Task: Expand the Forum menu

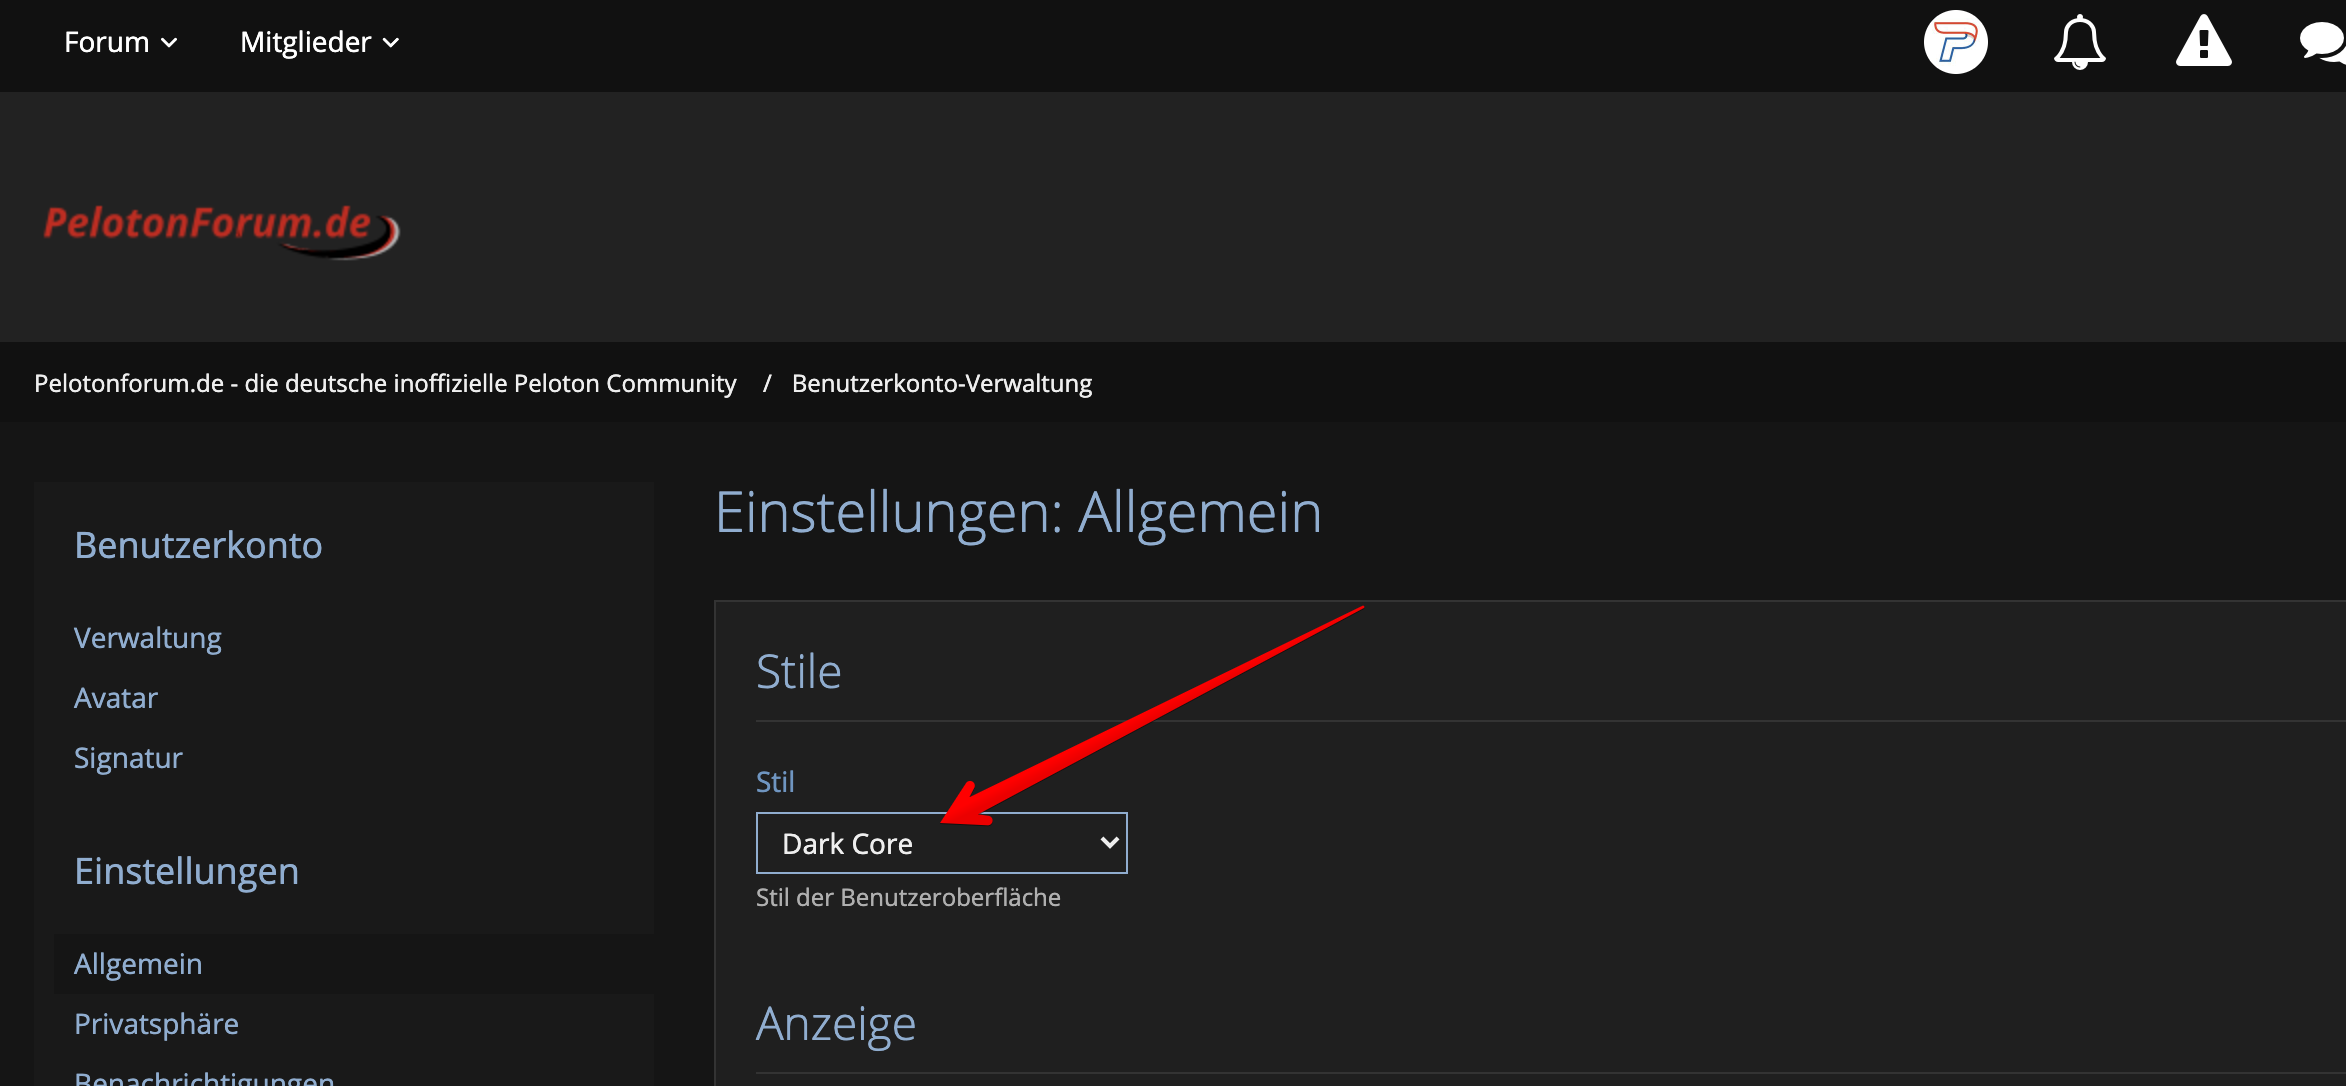Action: 120,42
